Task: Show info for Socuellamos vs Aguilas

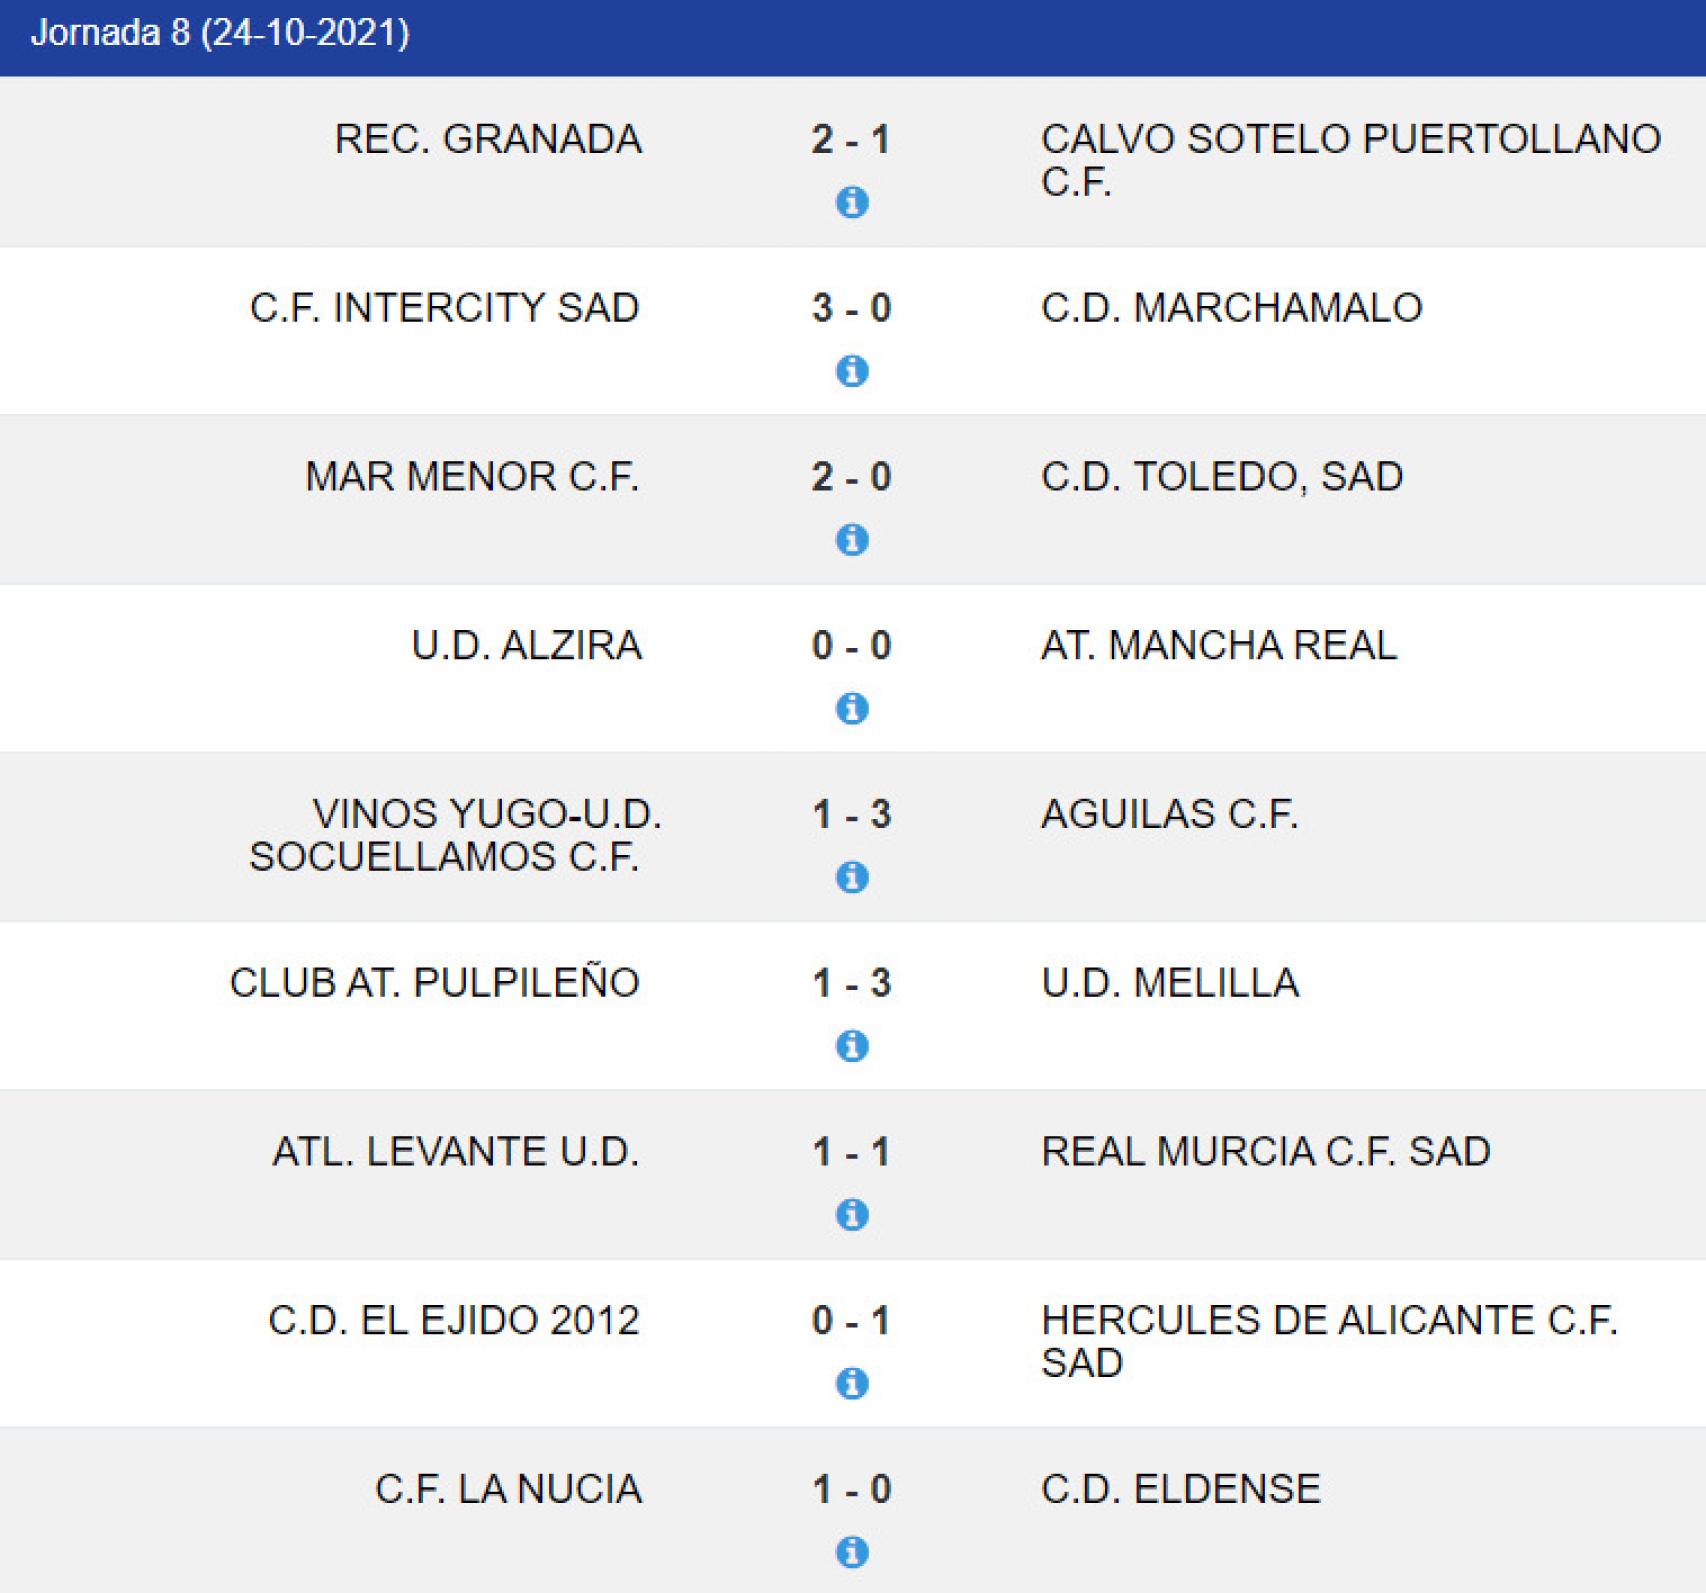Action: click(x=852, y=878)
